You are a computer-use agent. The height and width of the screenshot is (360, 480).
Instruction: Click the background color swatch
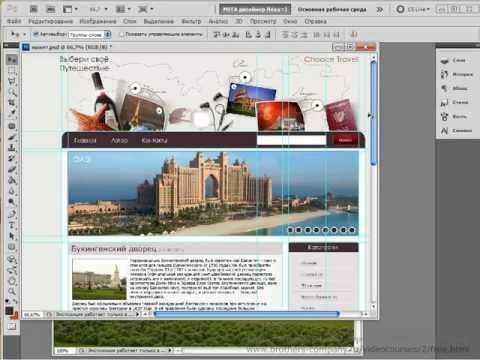tap(14, 316)
